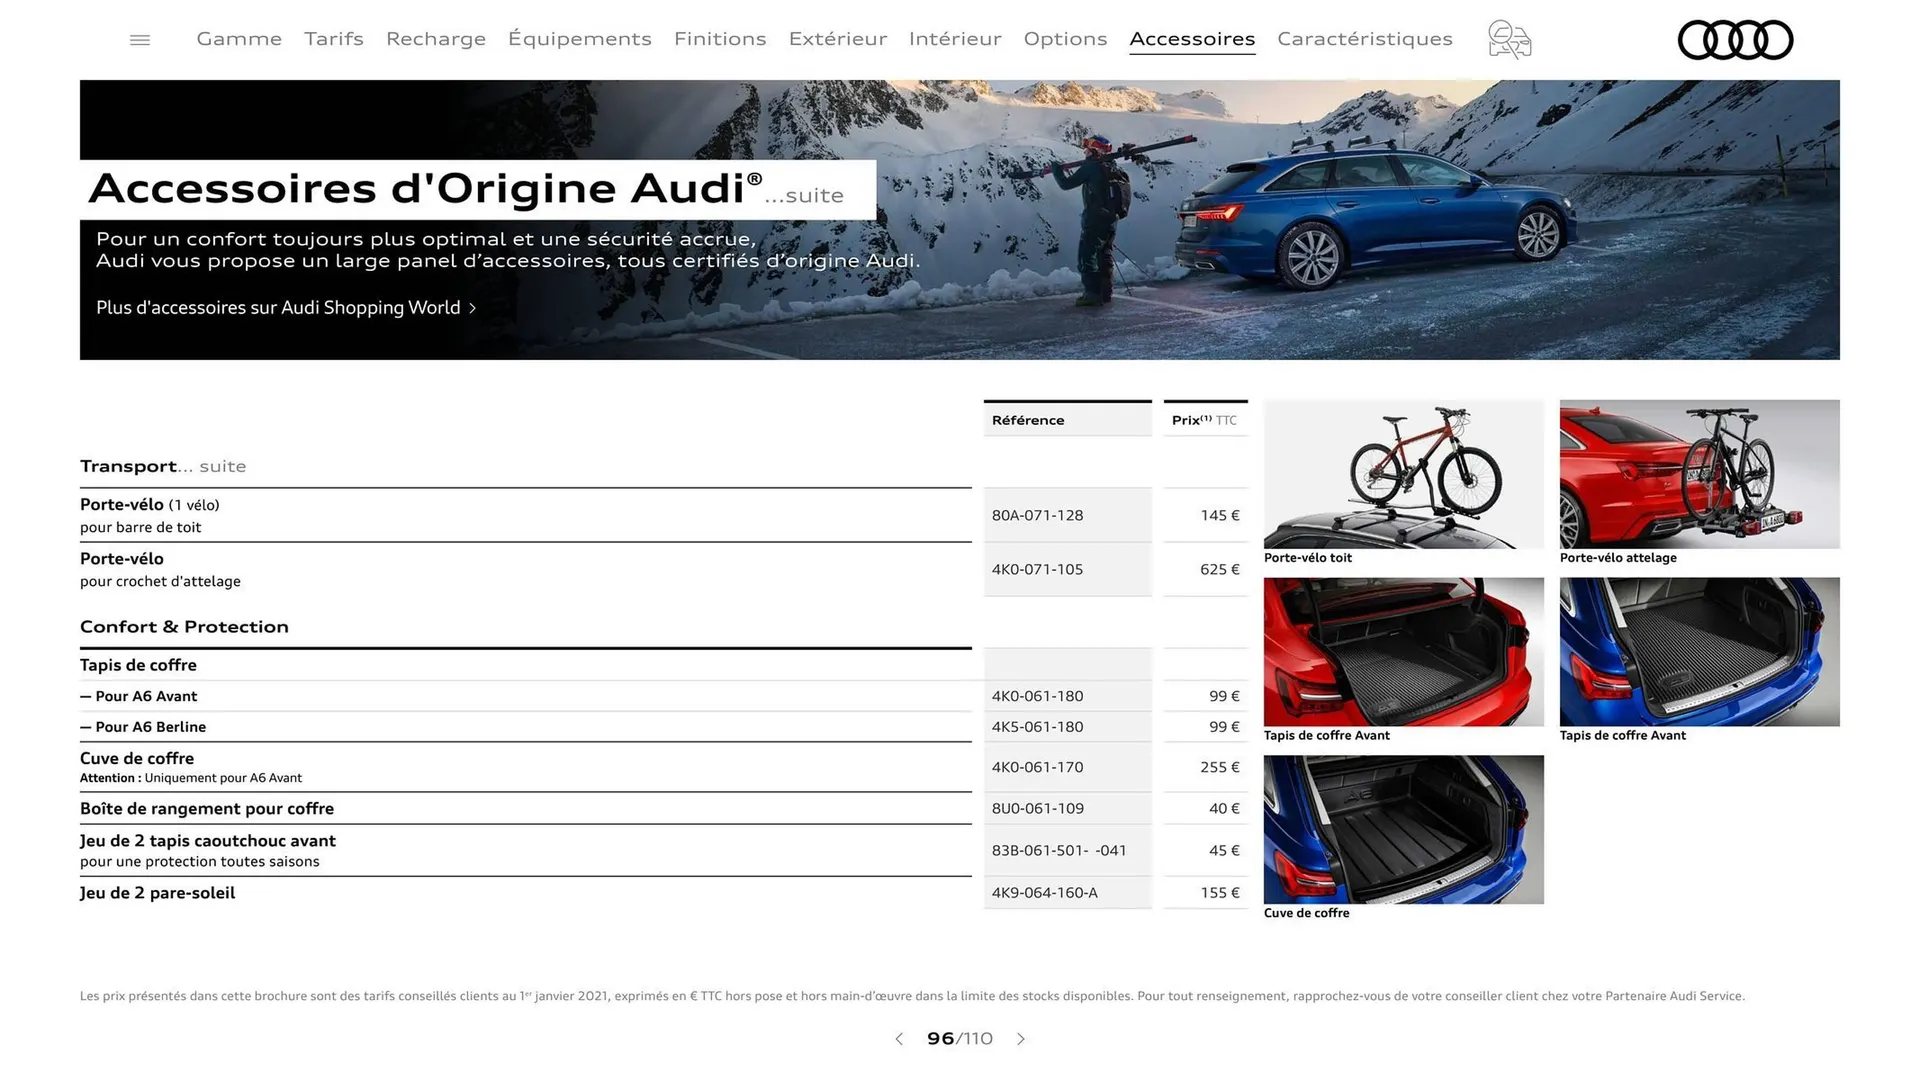The width and height of the screenshot is (1920, 1080).
Task: Click the Tarifs navigation link
Action: click(x=333, y=39)
